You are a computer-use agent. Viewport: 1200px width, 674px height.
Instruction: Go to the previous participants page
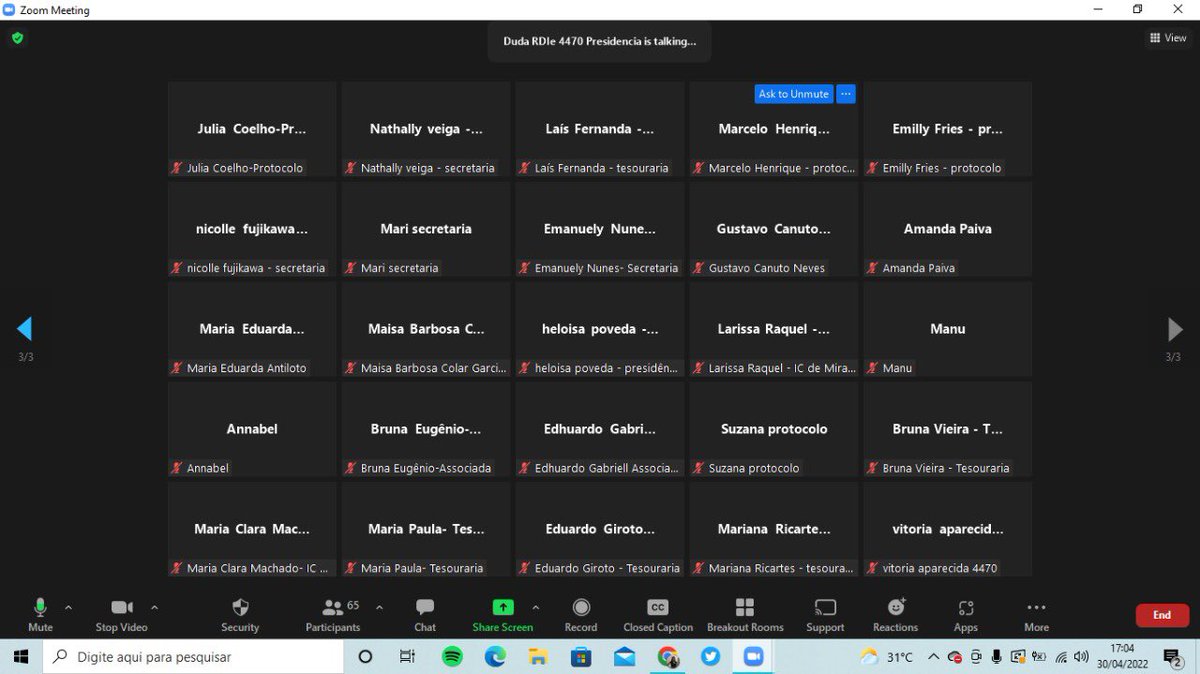point(25,329)
